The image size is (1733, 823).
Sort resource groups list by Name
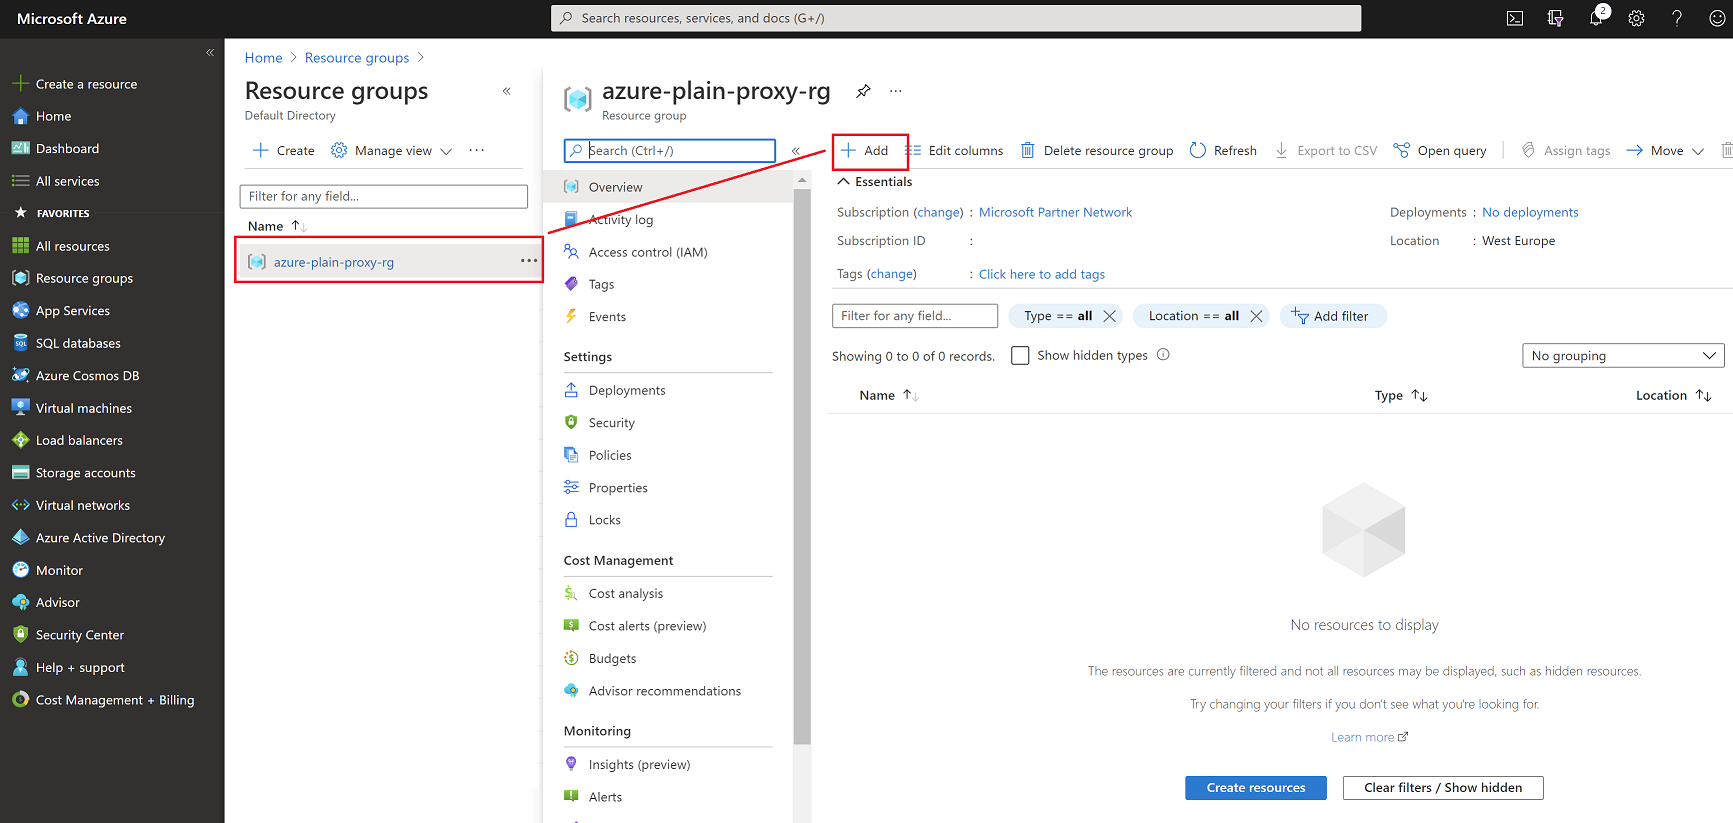[277, 226]
